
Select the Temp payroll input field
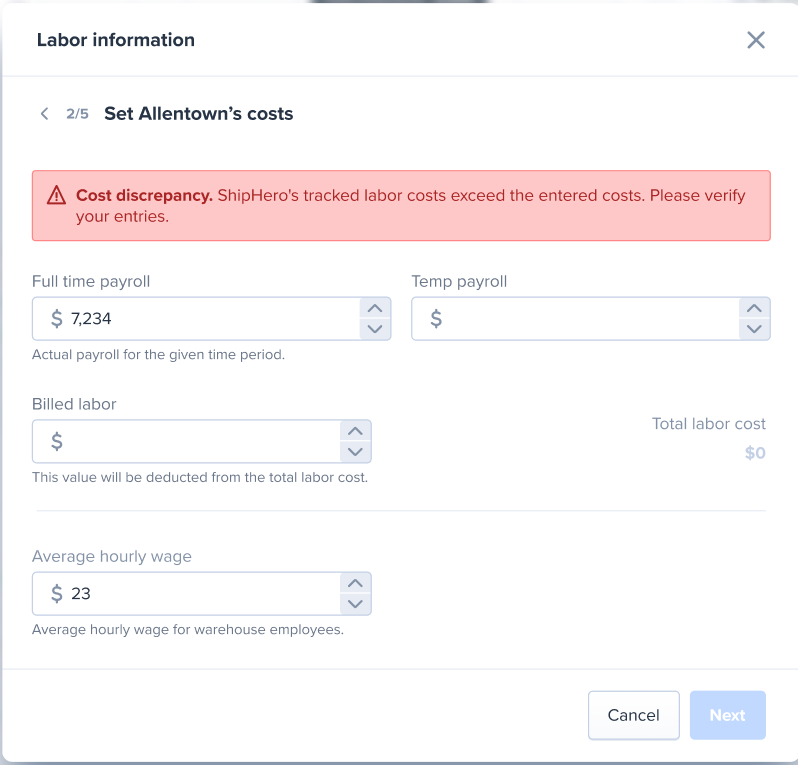(575, 319)
